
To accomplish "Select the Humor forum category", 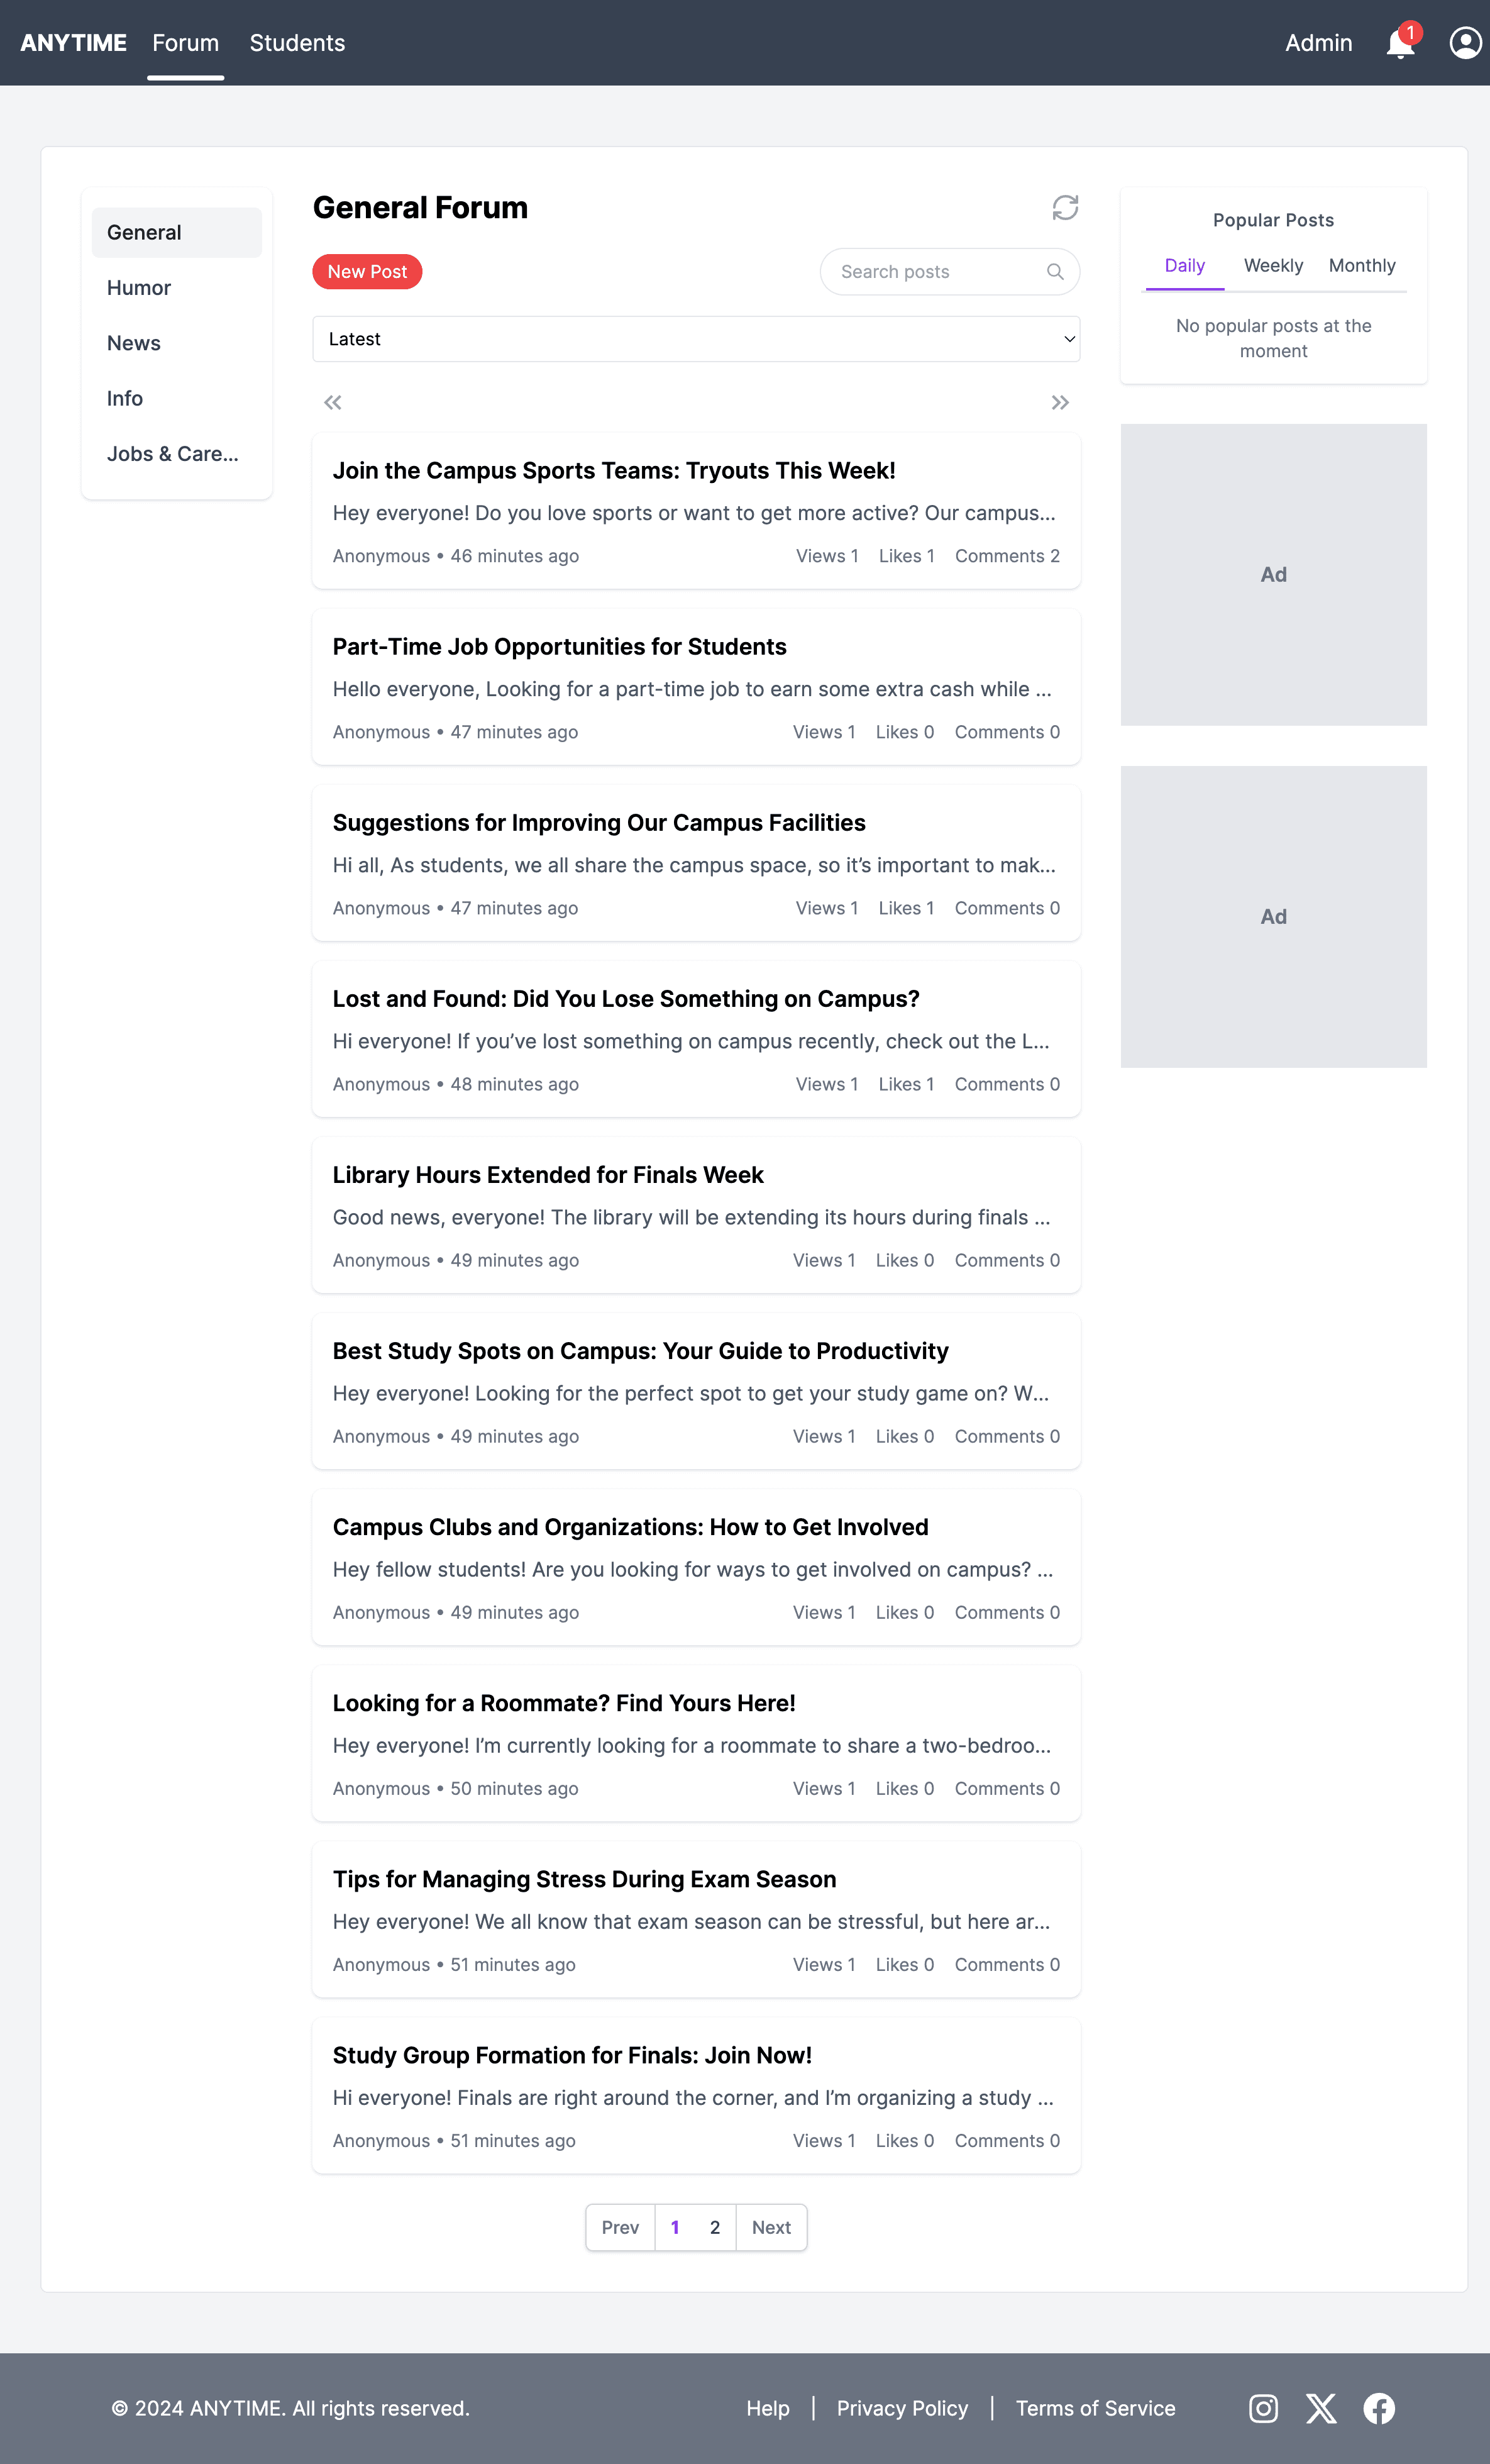I will click(138, 287).
